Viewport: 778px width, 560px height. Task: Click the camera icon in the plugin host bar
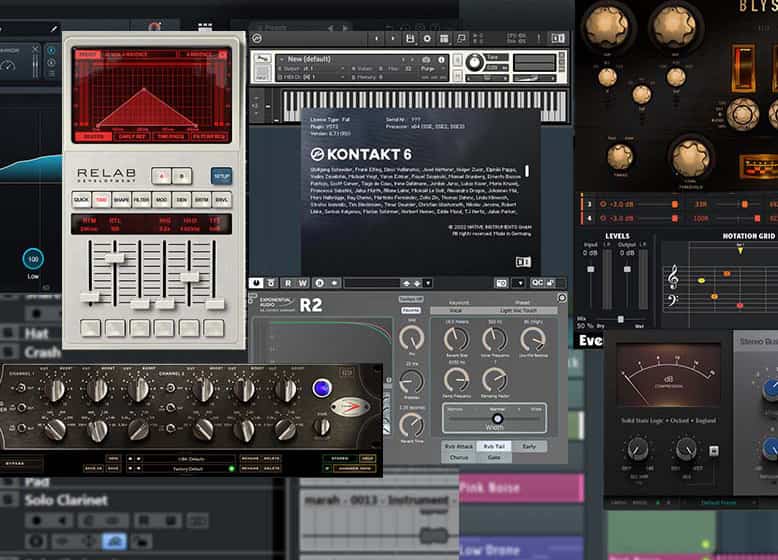[501, 283]
